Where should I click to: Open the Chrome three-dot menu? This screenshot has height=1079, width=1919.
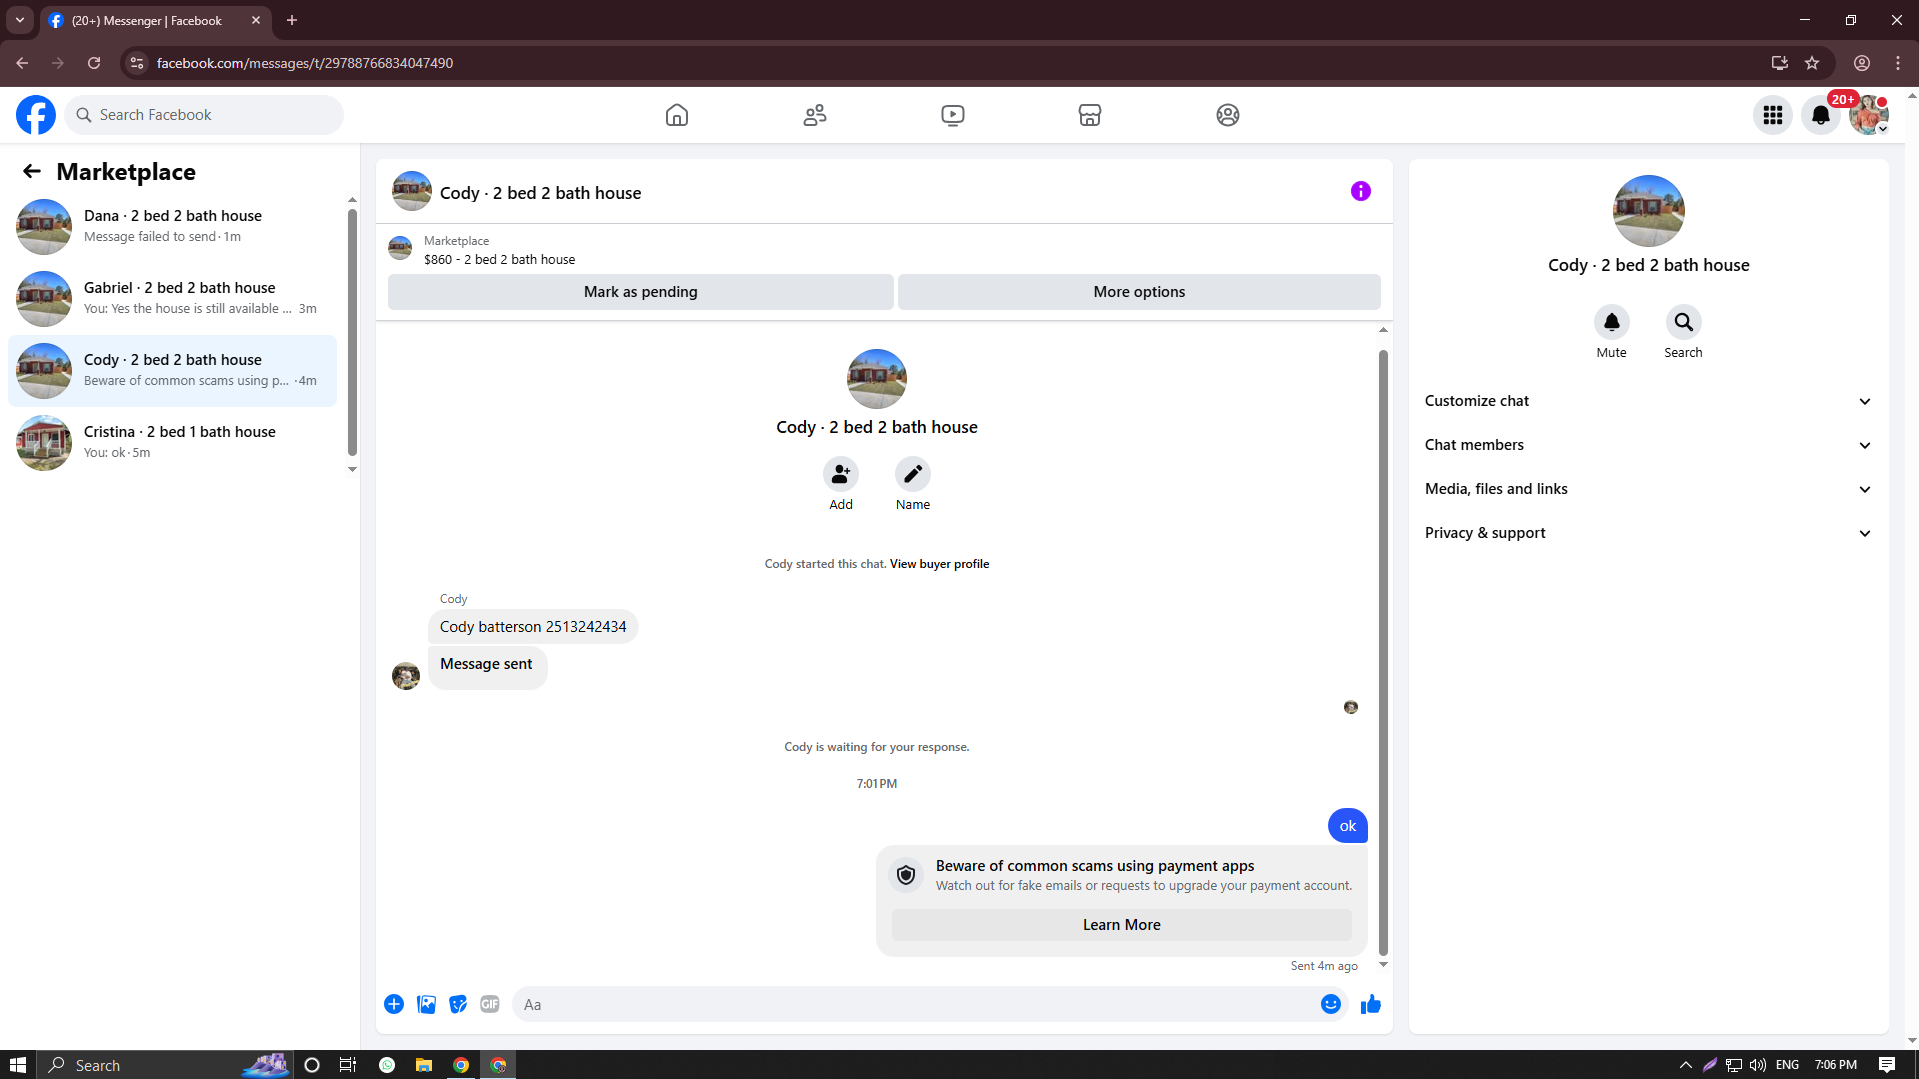pyautogui.click(x=1898, y=63)
